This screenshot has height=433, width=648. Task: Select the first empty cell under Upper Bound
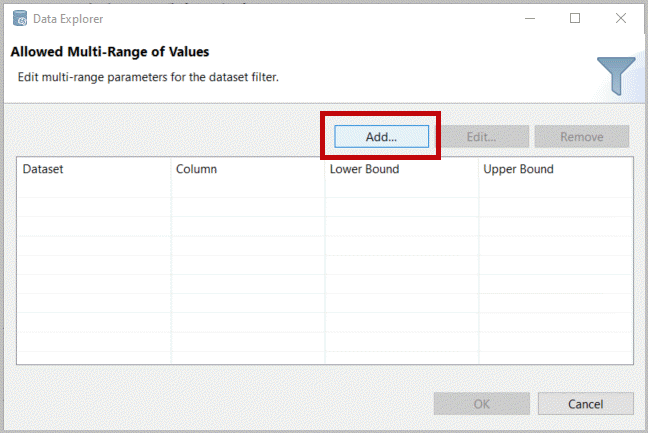click(555, 189)
